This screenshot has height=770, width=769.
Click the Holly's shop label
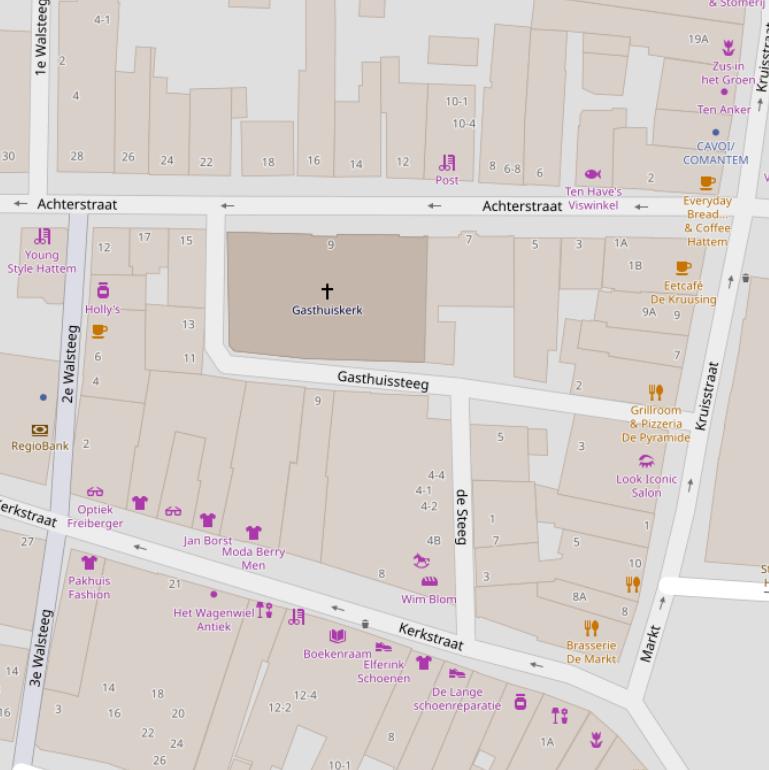[102, 309]
